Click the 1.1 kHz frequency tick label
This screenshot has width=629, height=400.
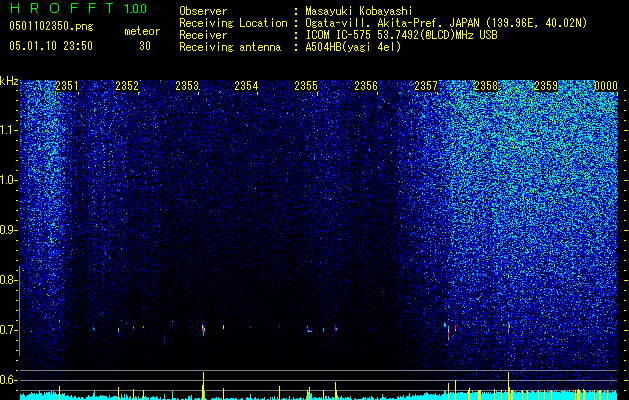8,130
